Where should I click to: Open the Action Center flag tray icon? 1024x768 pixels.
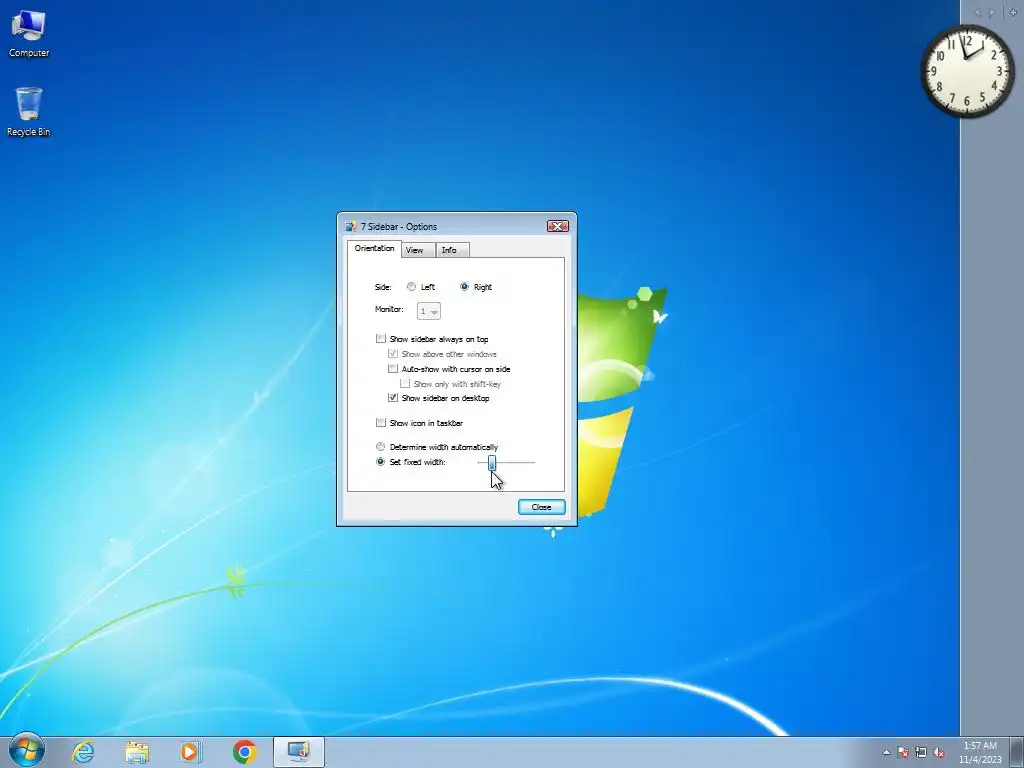pyautogui.click(x=903, y=752)
